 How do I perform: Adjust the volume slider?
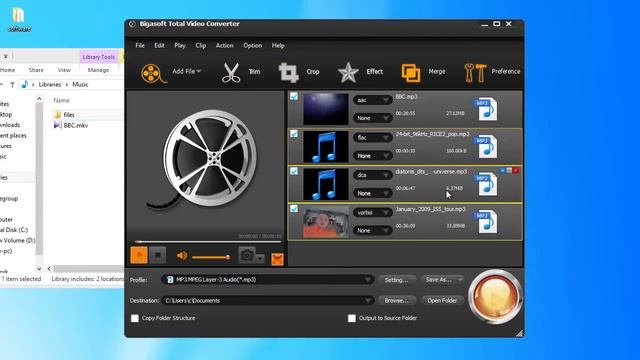pos(211,257)
